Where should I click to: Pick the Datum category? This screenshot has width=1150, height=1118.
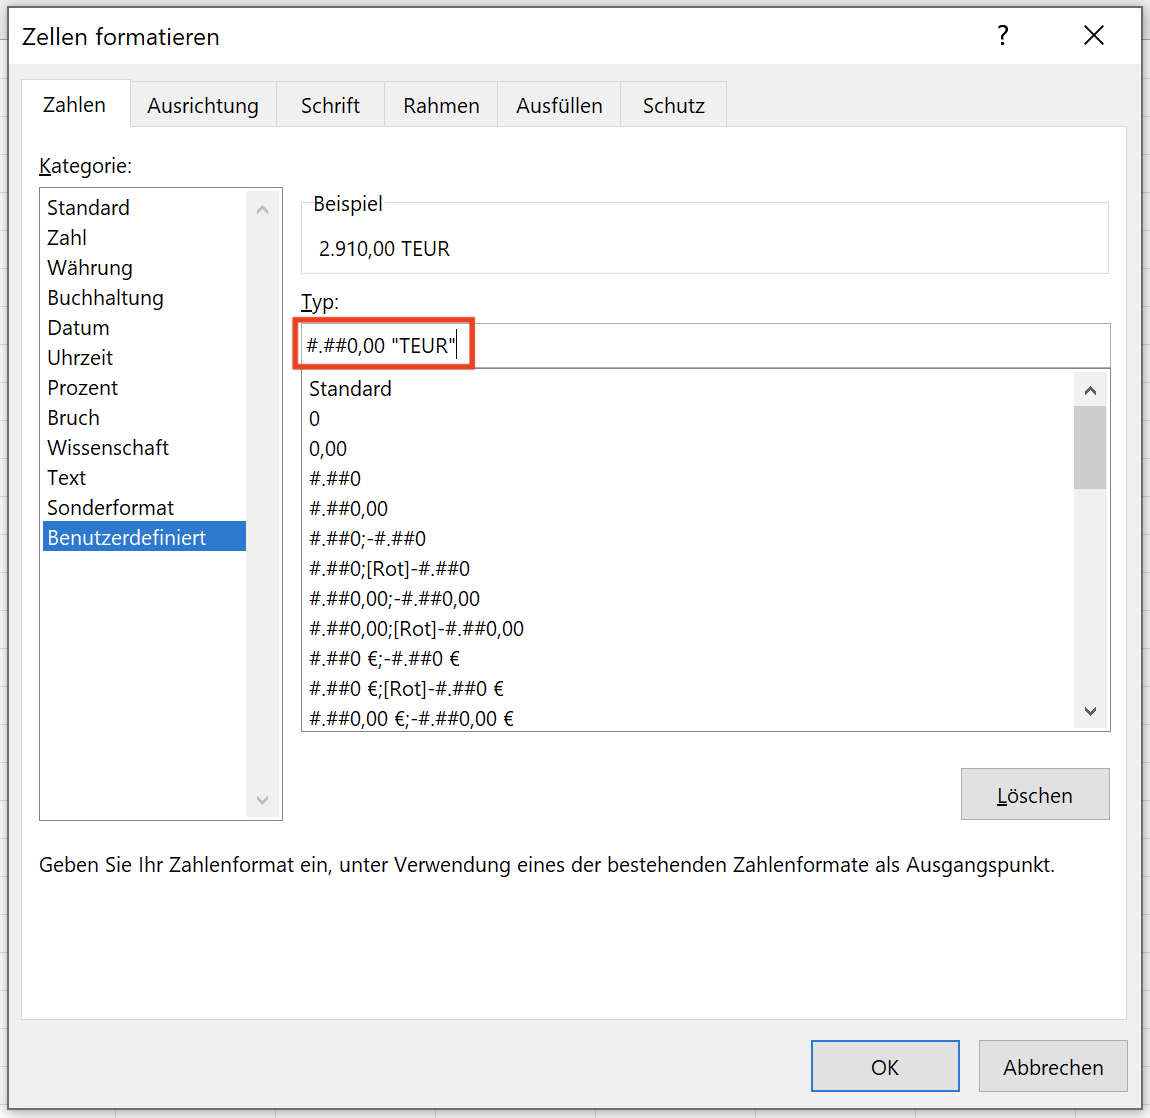[78, 328]
